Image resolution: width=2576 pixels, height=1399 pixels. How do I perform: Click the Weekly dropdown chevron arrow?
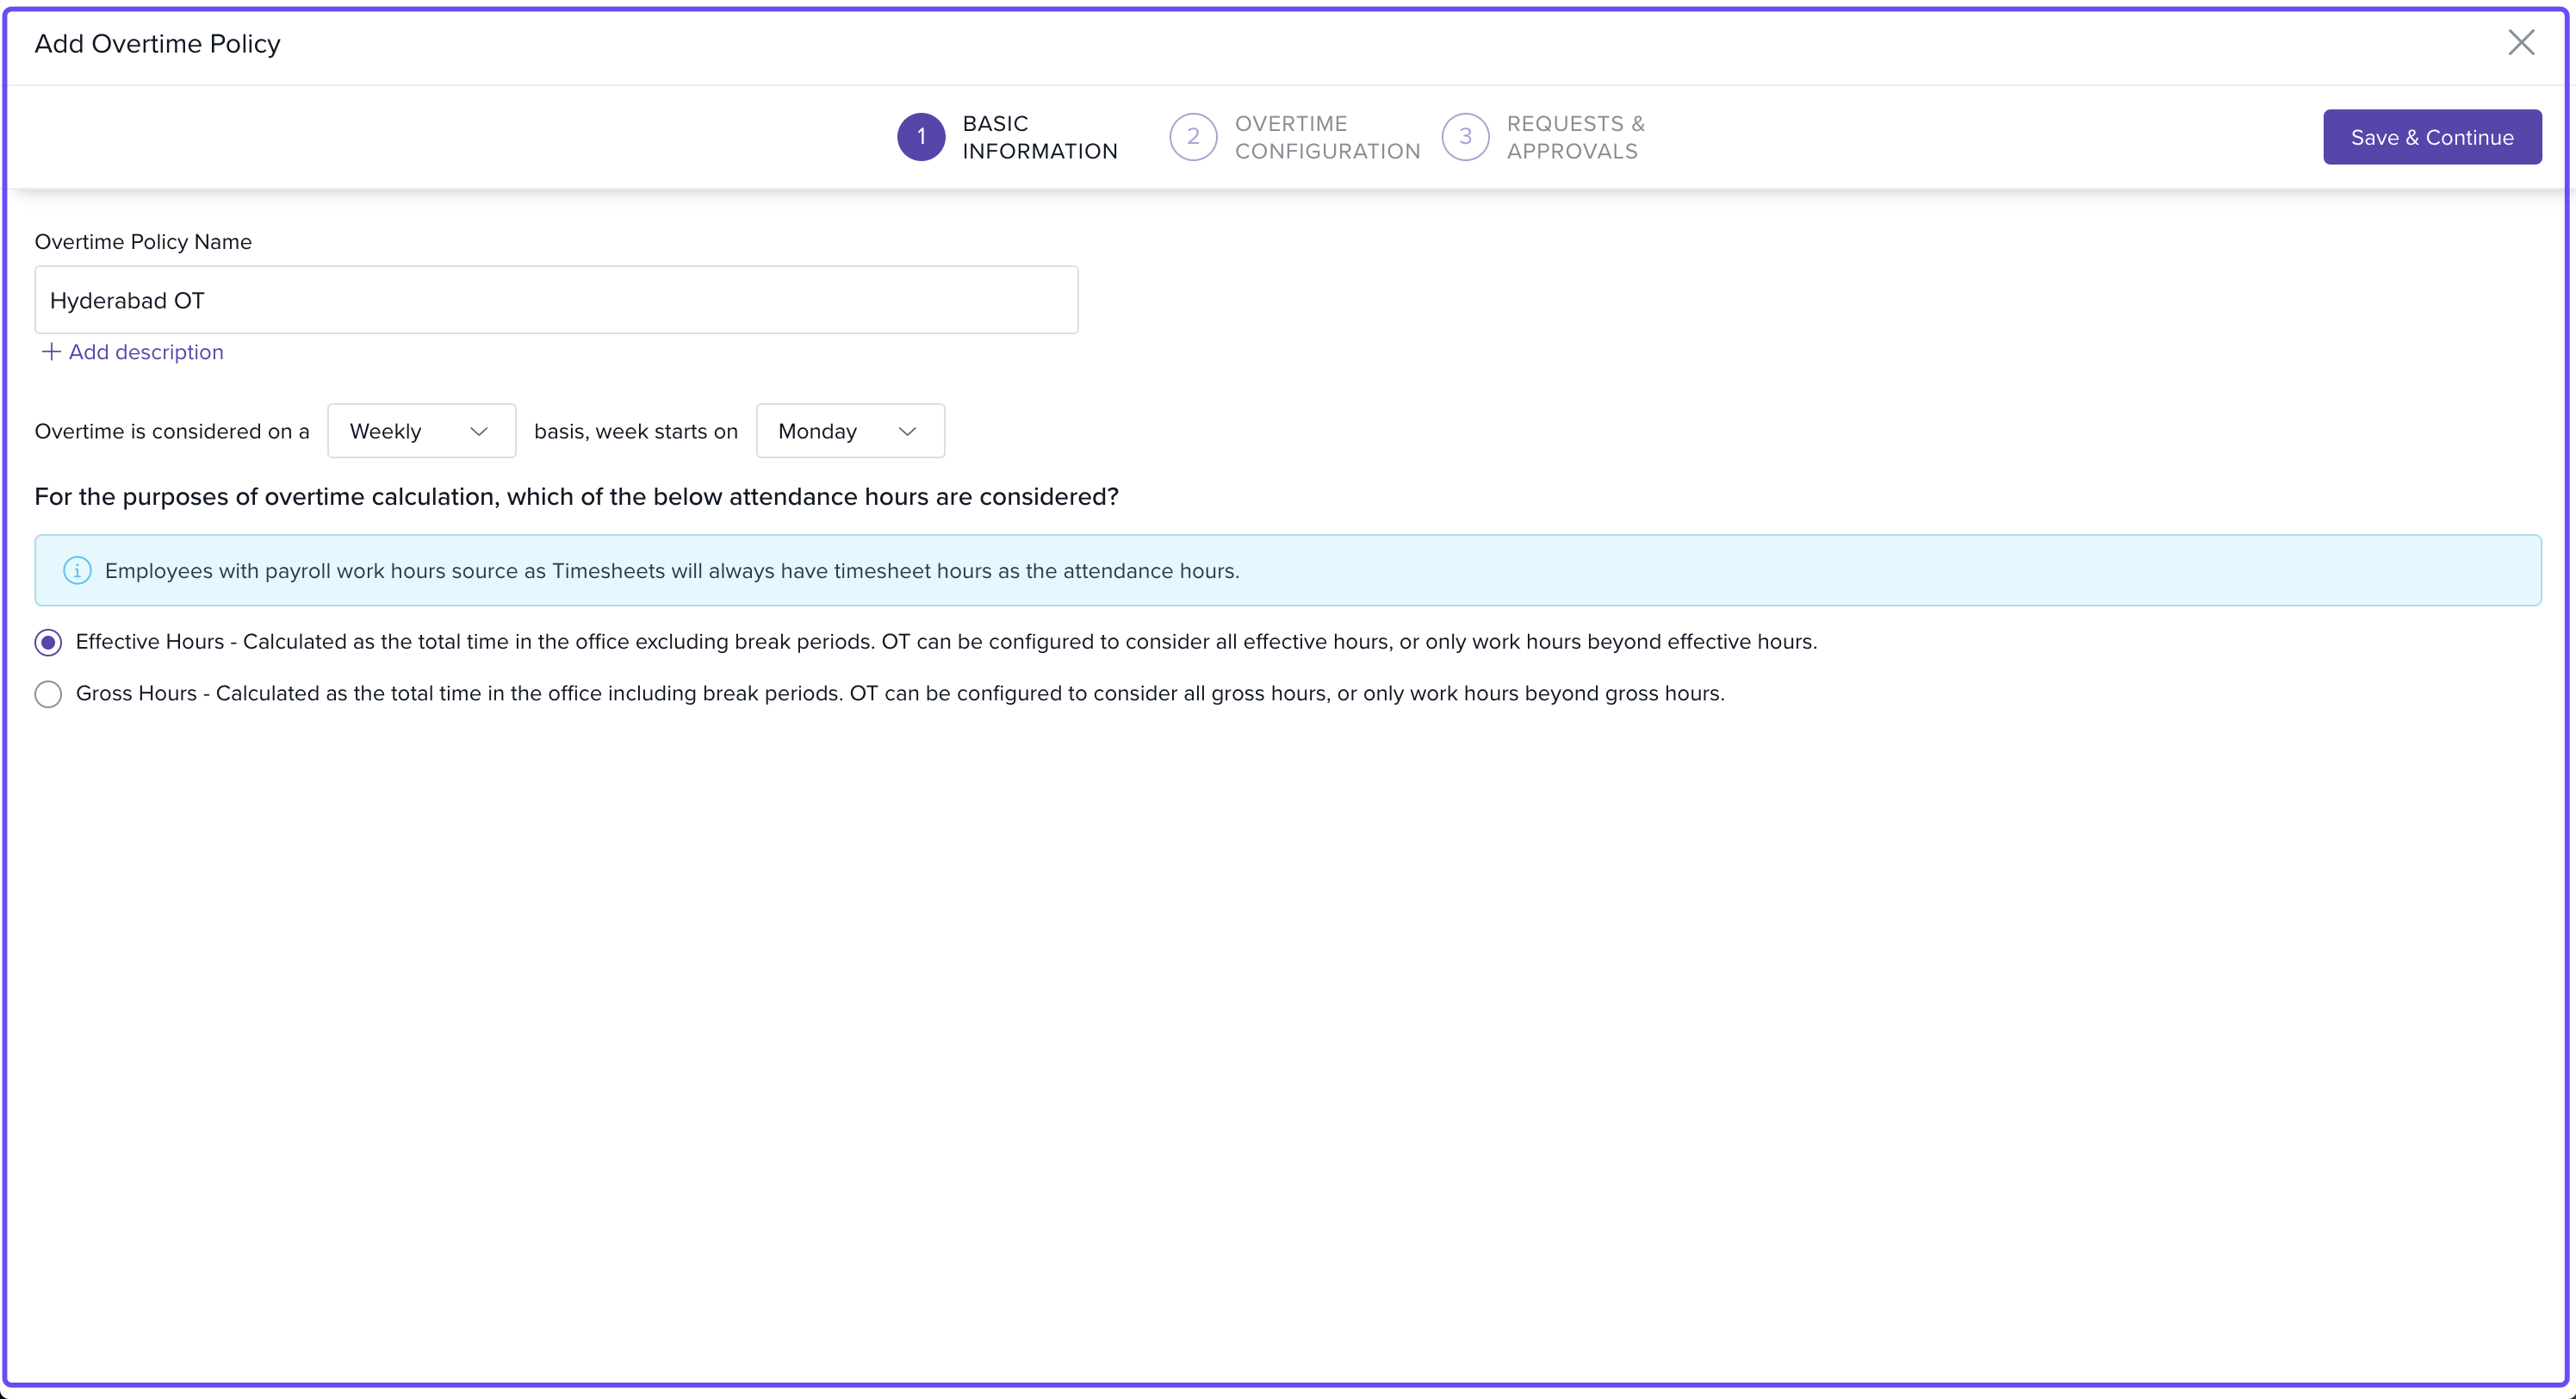click(479, 431)
